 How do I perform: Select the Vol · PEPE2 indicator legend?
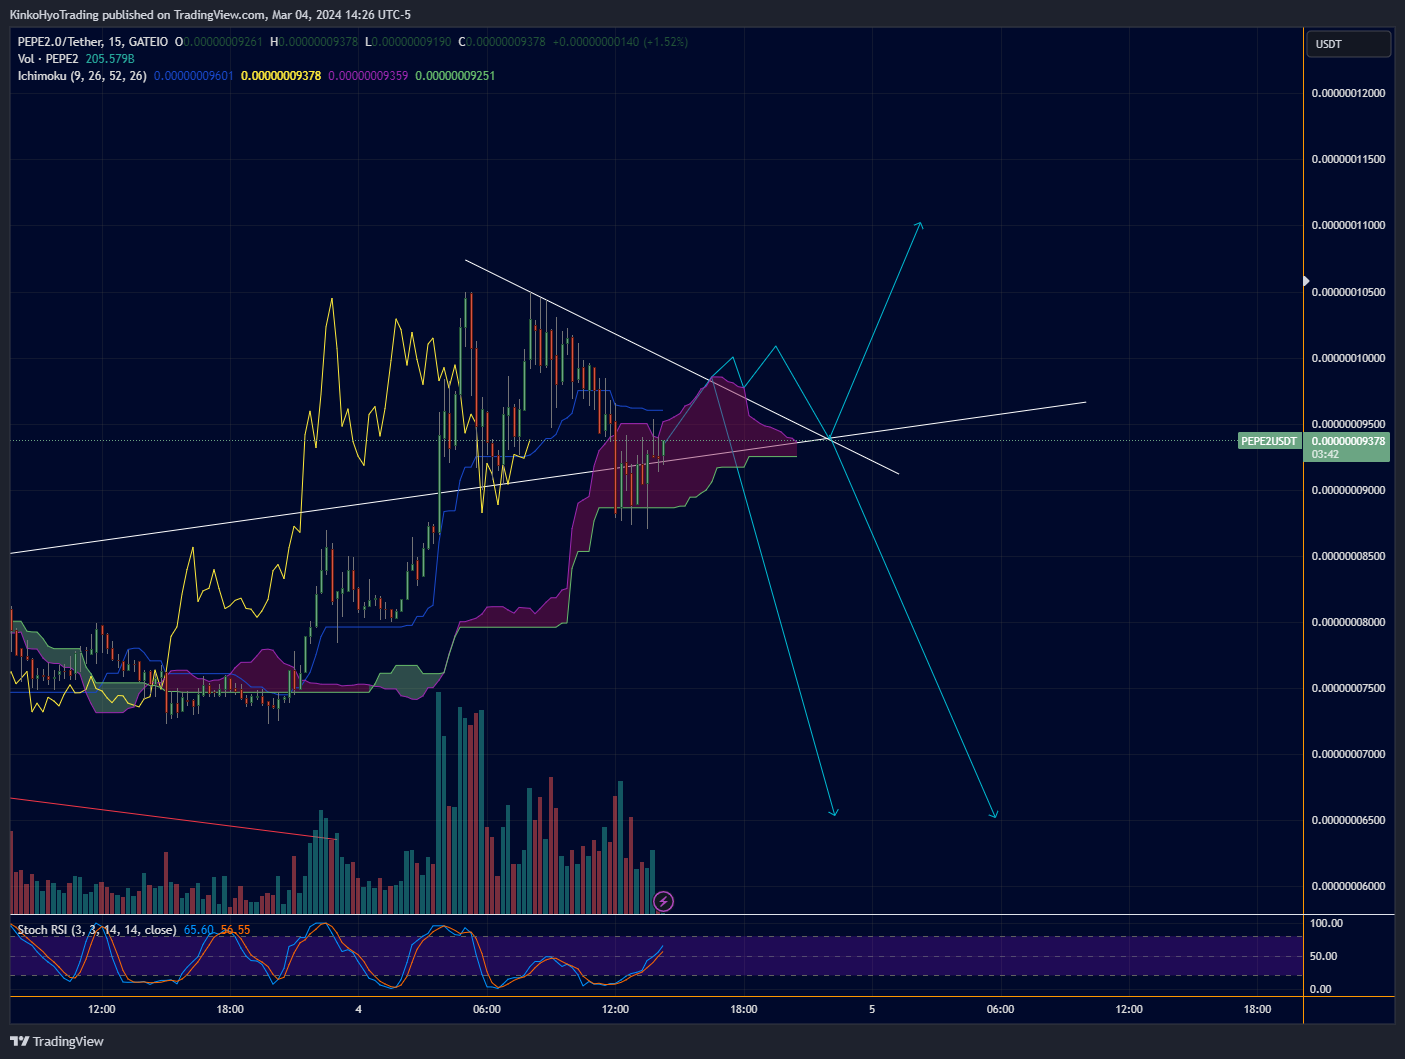48,59
